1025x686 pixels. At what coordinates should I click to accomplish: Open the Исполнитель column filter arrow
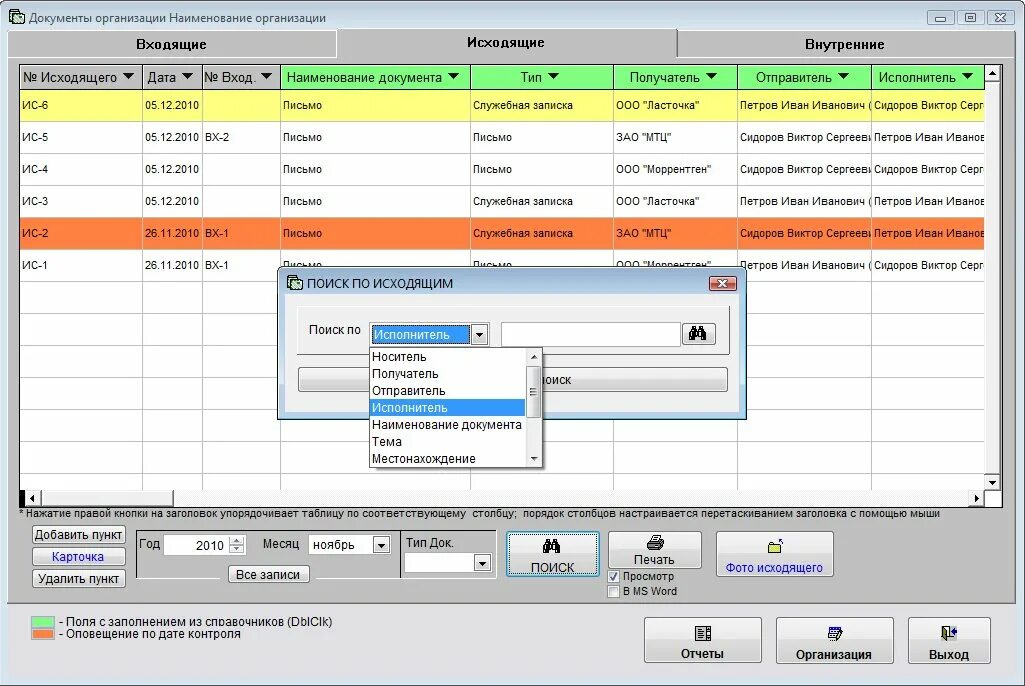pyautogui.click(x=967, y=77)
